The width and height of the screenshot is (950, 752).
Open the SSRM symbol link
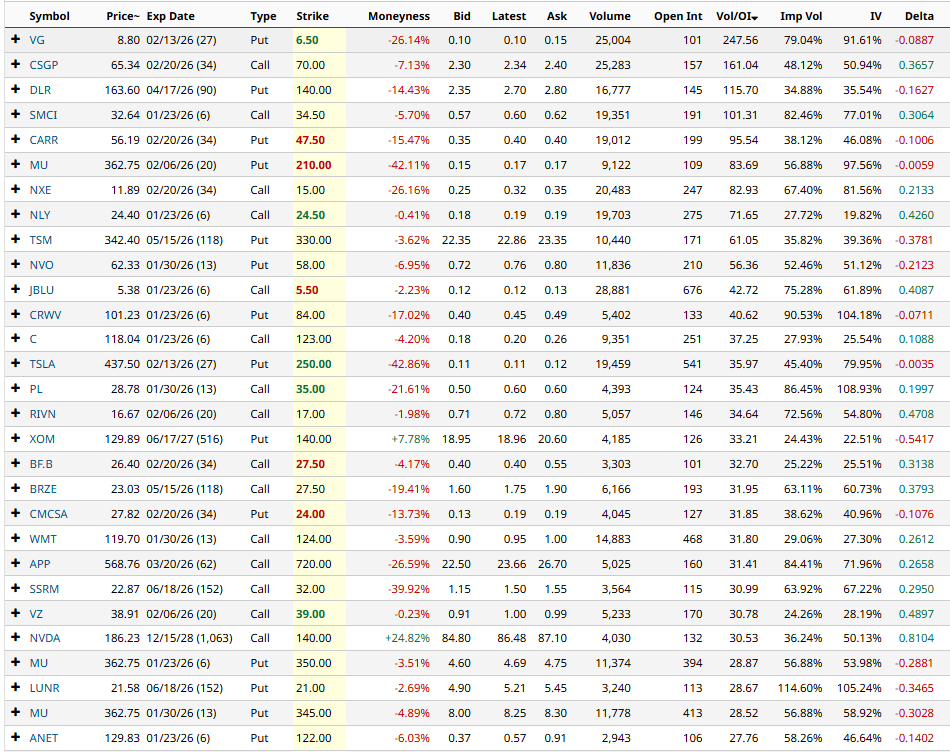tap(44, 588)
